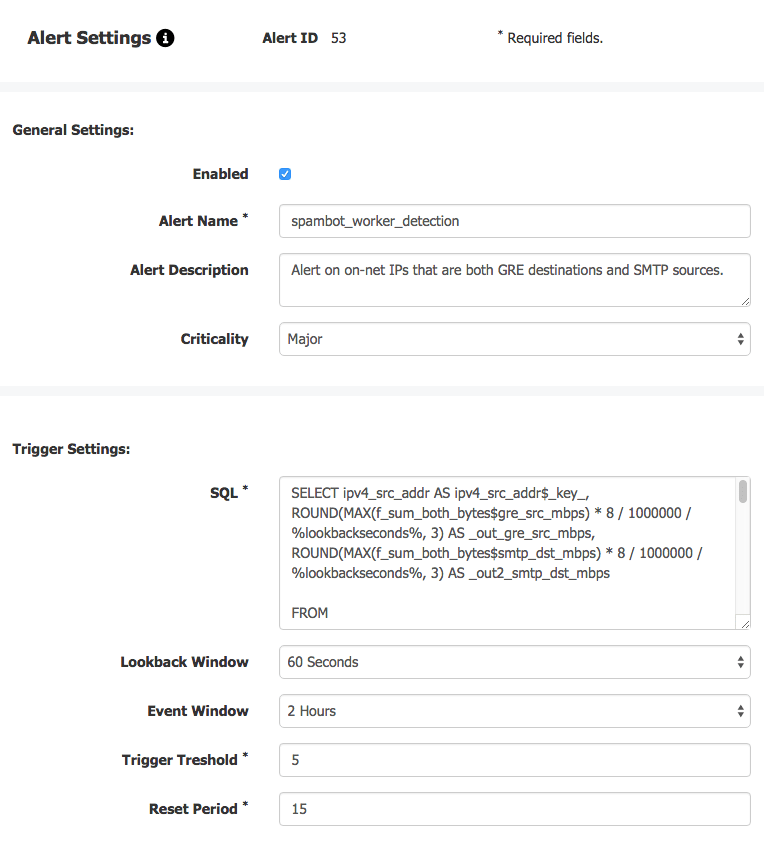Click the Alert Description text area

(x=515, y=280)
